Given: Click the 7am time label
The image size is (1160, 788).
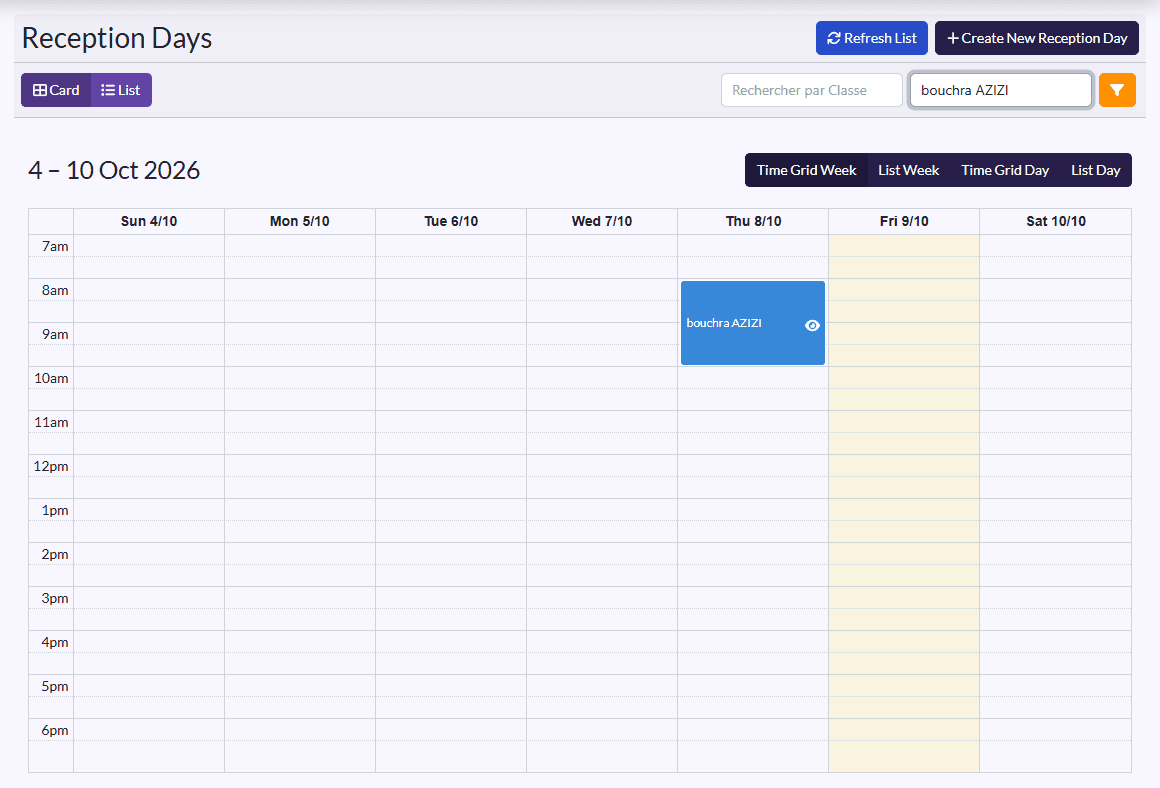Looking at the screenshot, I should 55,246.
